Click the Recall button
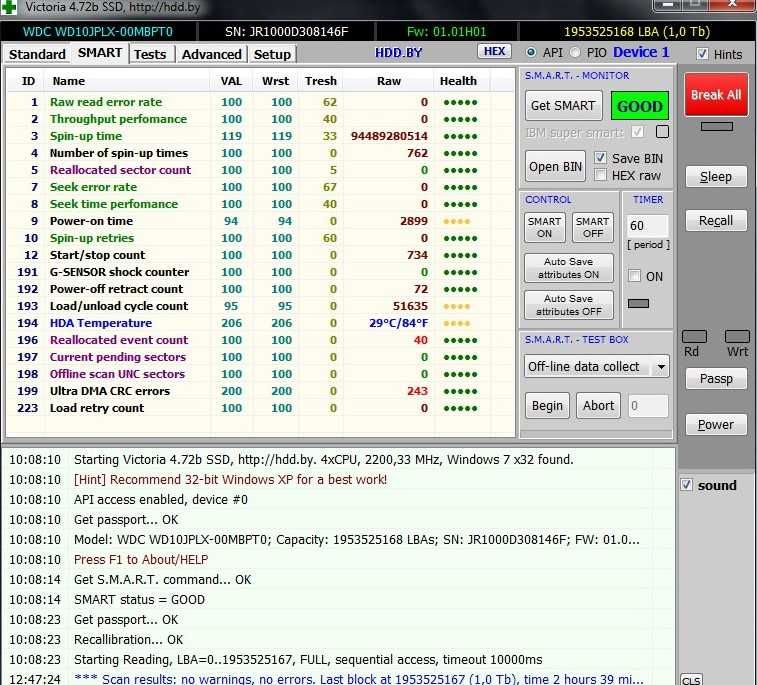This screenshot has height=685, width=757. pyautogui.click(x=716, y=221)
